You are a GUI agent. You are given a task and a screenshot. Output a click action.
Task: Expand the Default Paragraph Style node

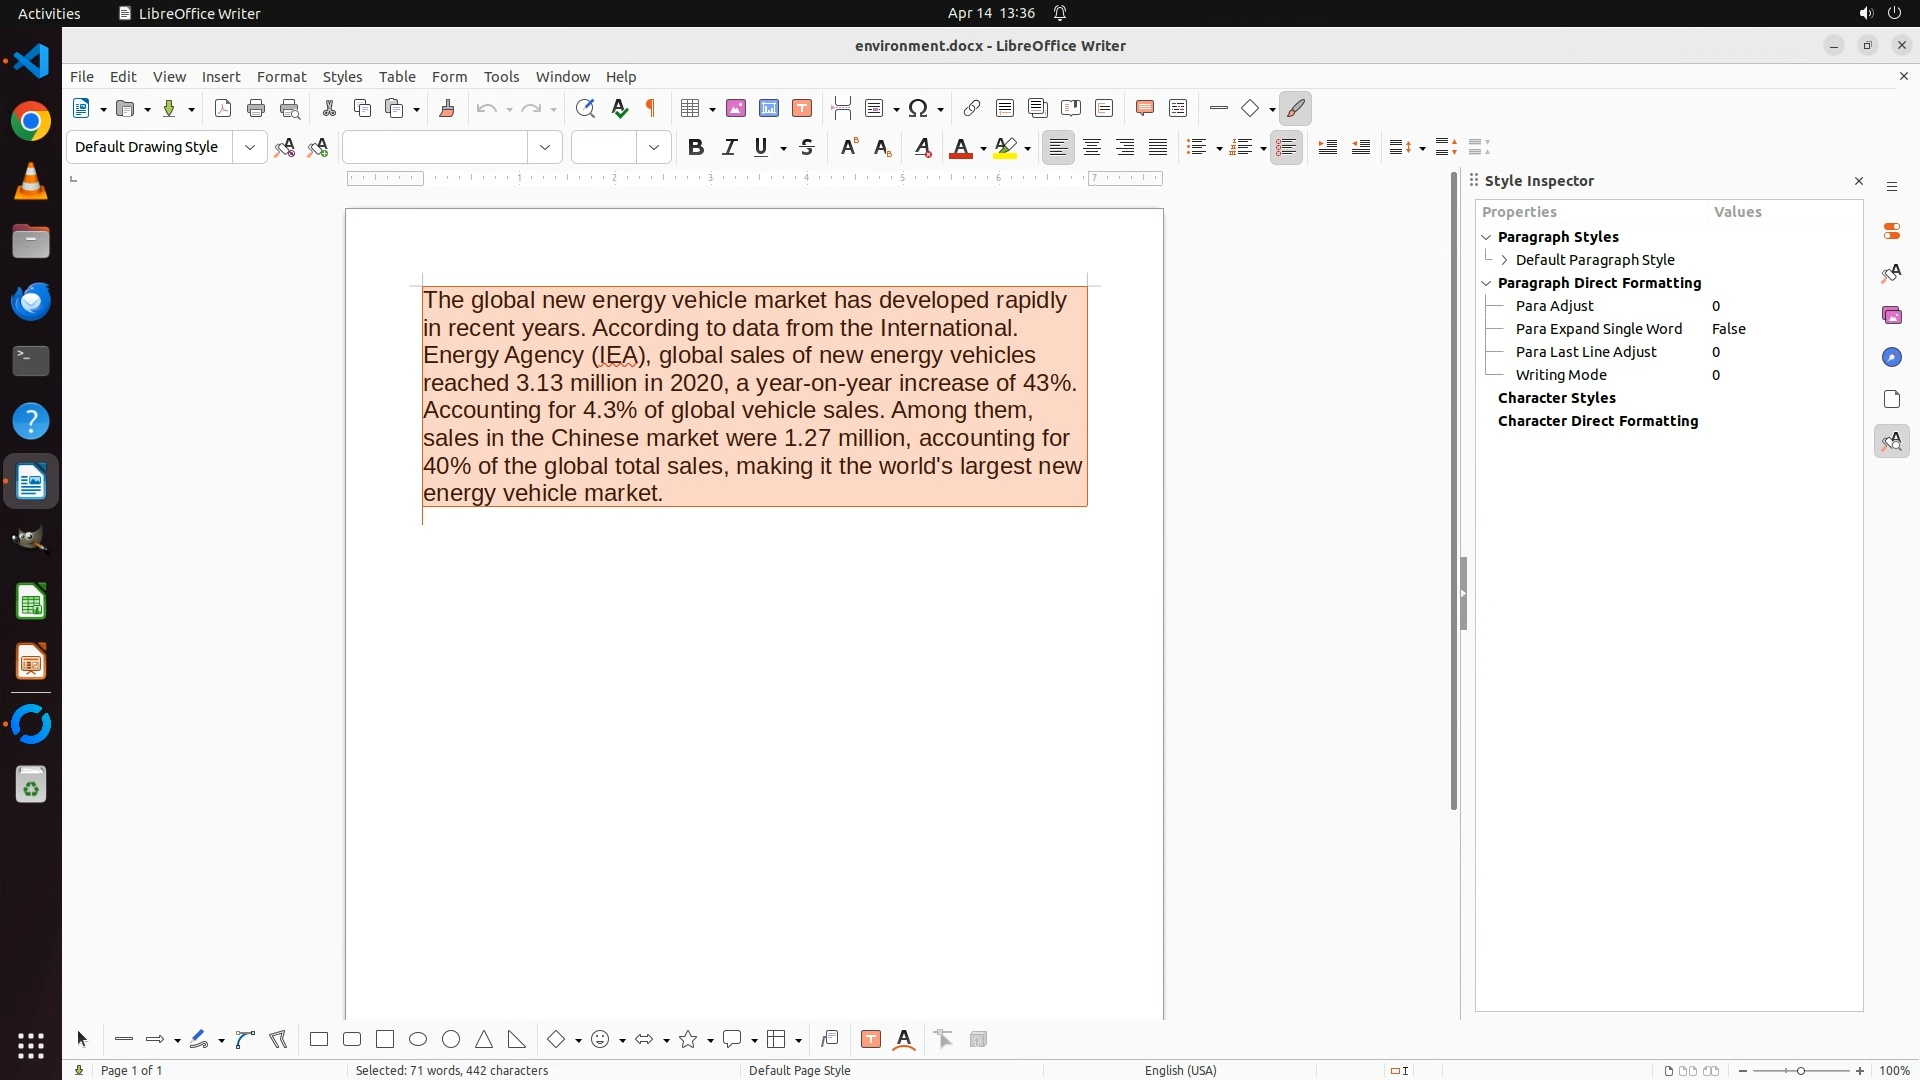point(1504,260)
